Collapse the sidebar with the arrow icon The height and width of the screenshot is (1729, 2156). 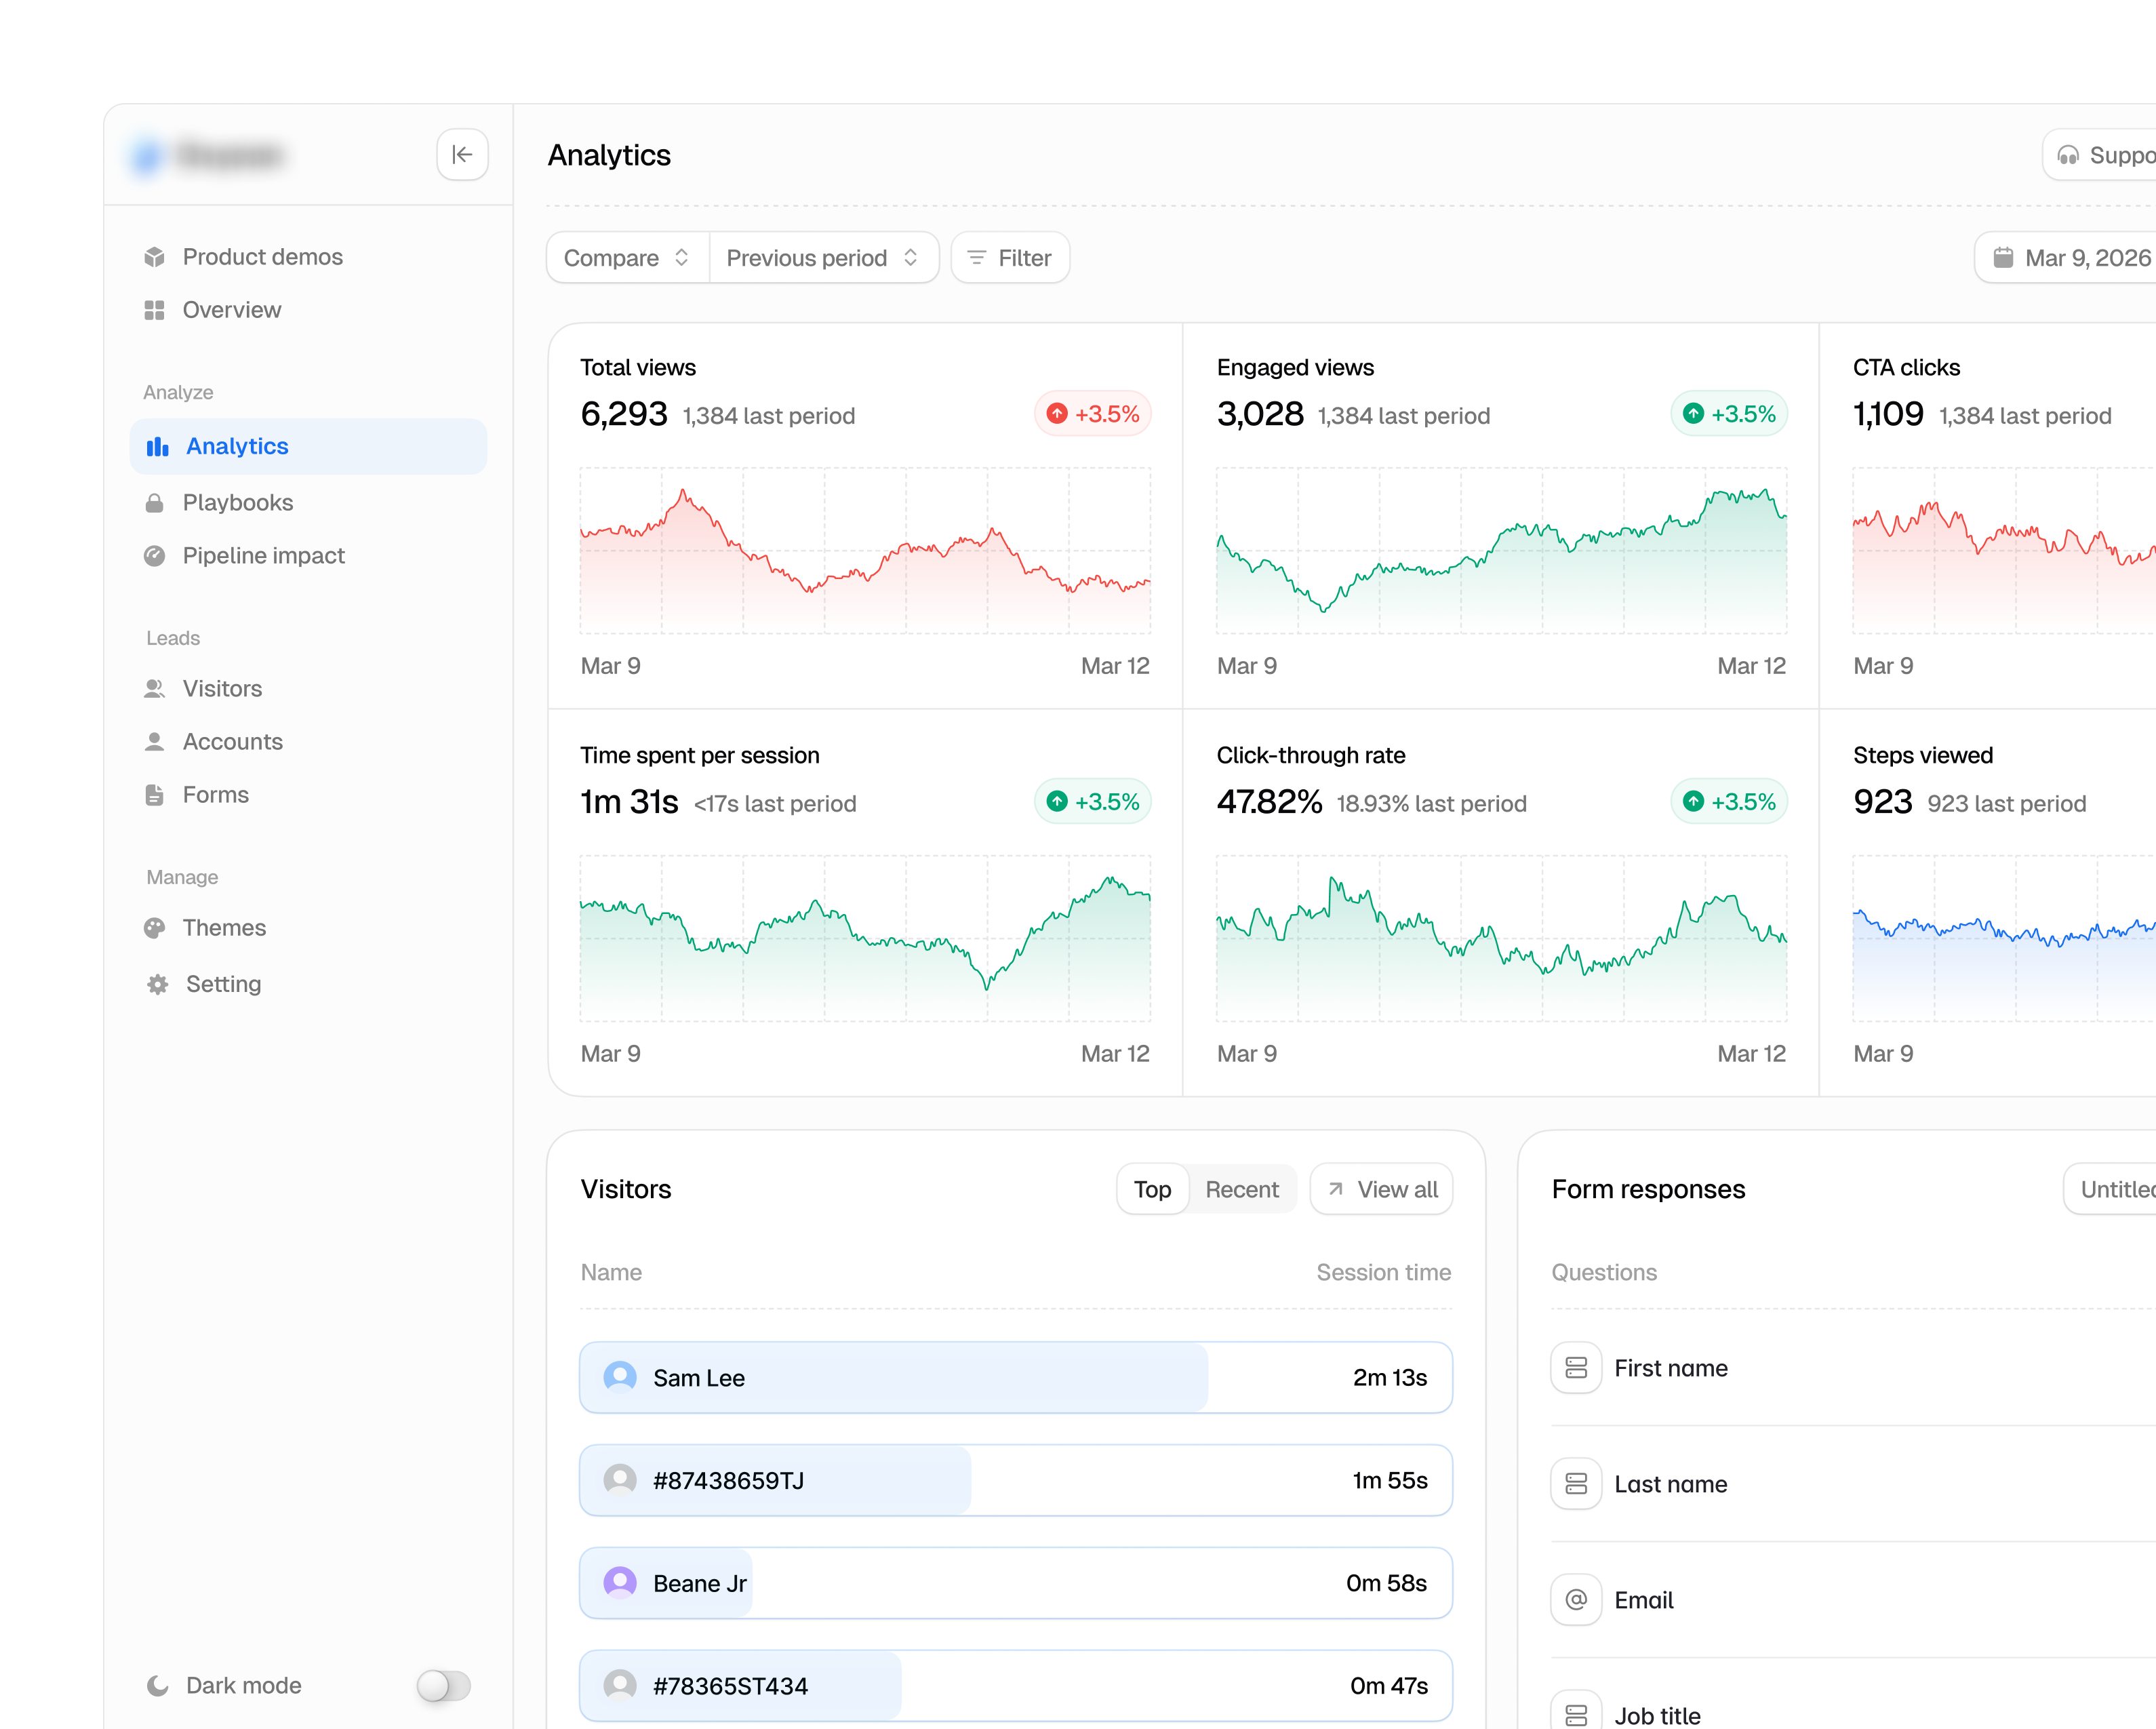tap(462, 155)
